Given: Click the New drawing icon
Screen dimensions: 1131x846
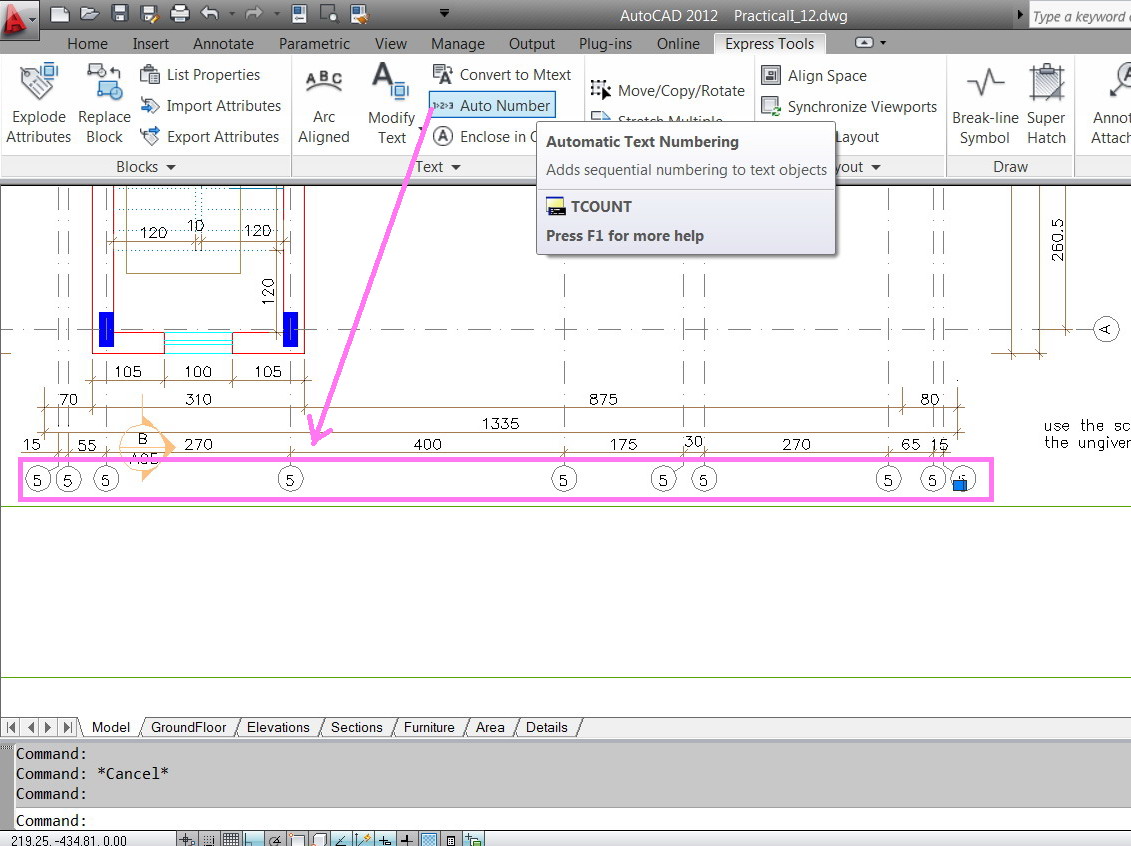Looking at the screenshot, I should click(60, 14).
